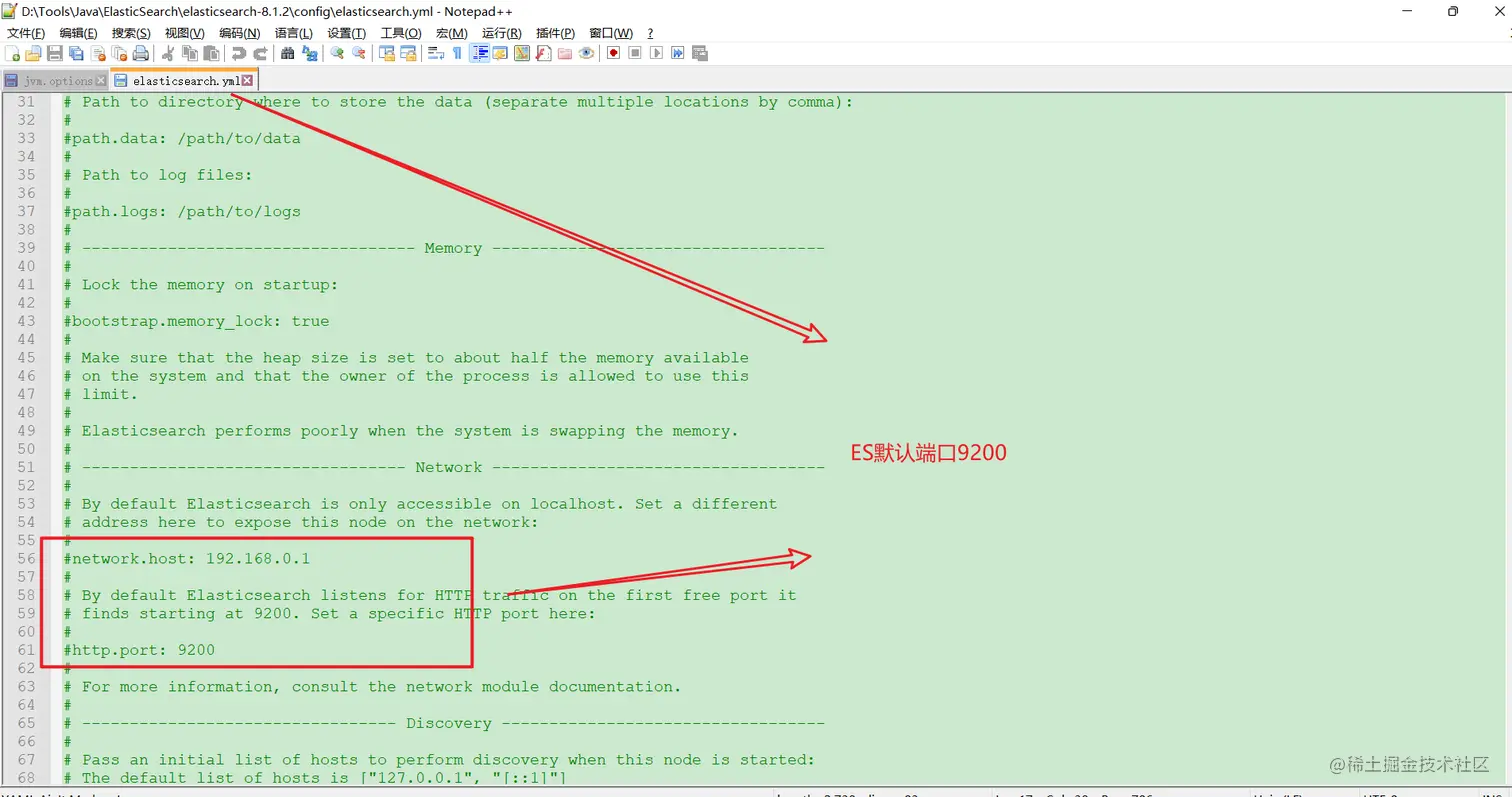Click the Save All toolbar icon
The image size is (1512, 797).
[x=76, y=53]
